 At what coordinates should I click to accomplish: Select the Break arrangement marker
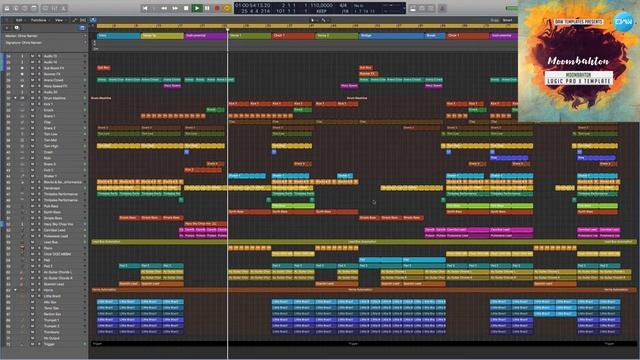click(435, 36)
